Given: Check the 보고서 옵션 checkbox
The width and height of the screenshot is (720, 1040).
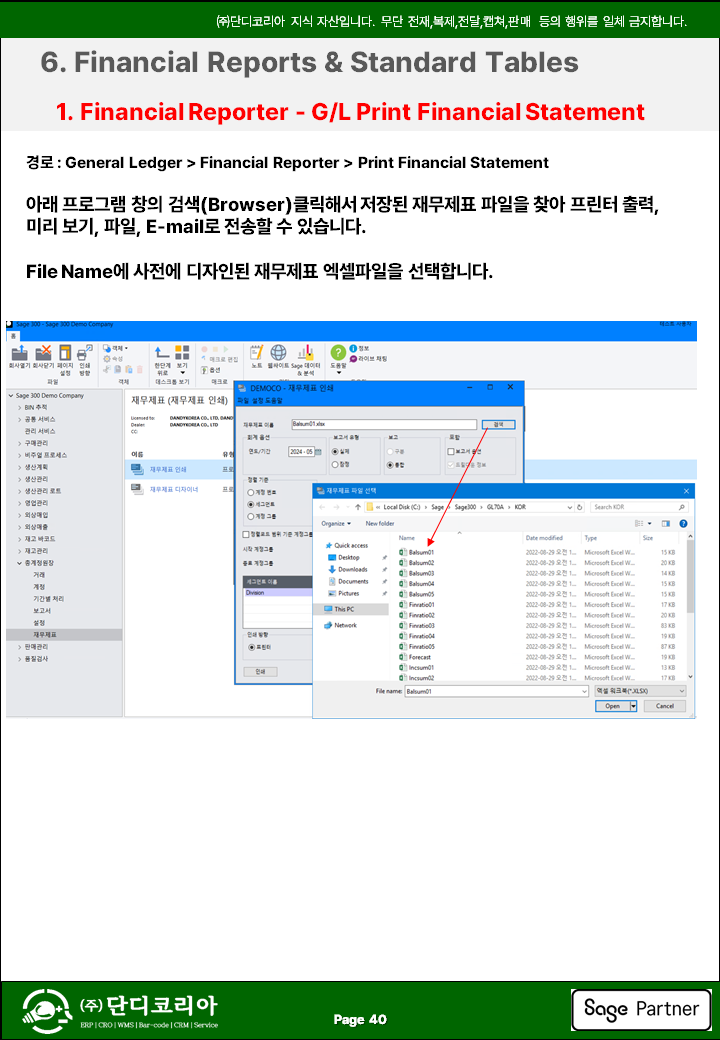Looking at the screenshot, I should [x=451, y=452].
